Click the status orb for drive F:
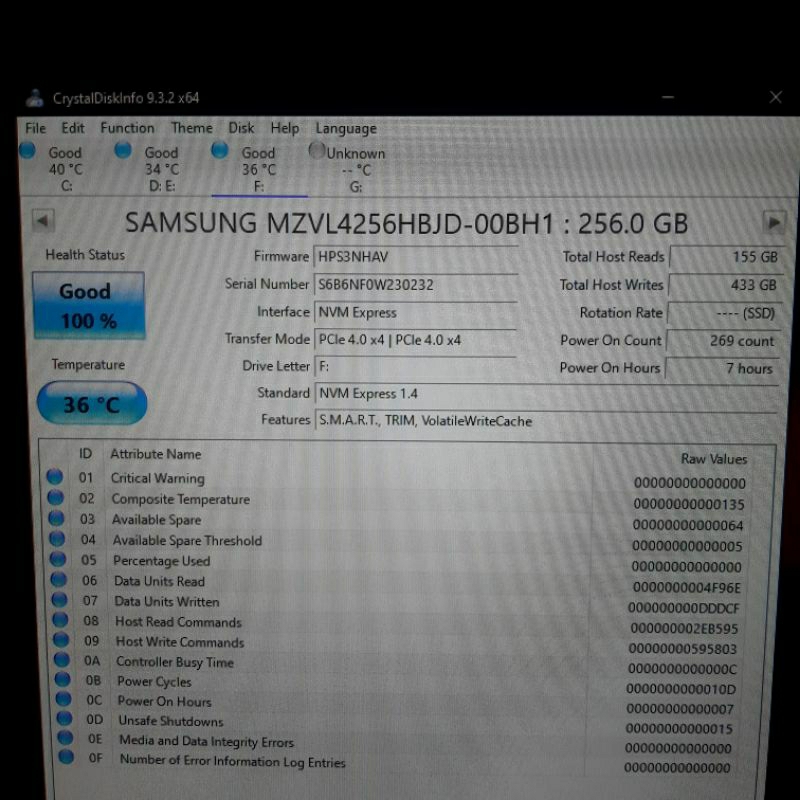 [219, 150]
